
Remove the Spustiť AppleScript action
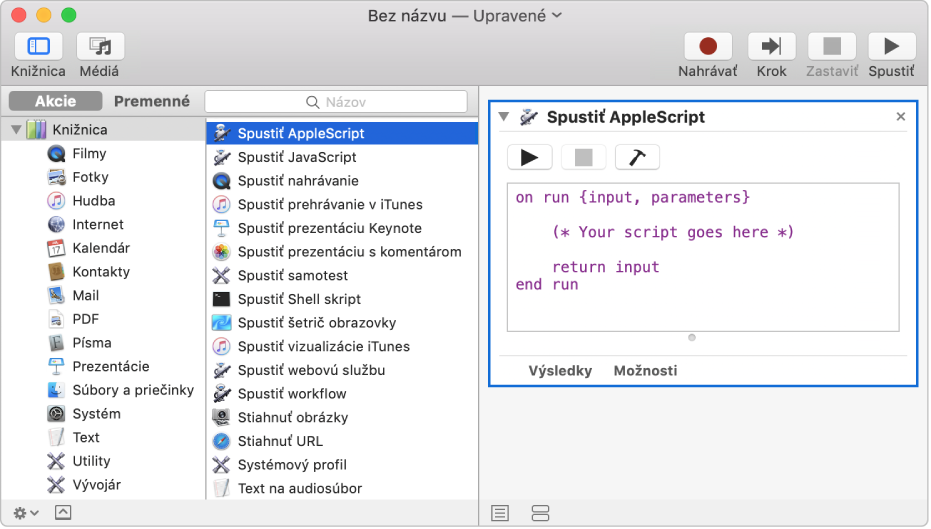(x=901, y=117)
